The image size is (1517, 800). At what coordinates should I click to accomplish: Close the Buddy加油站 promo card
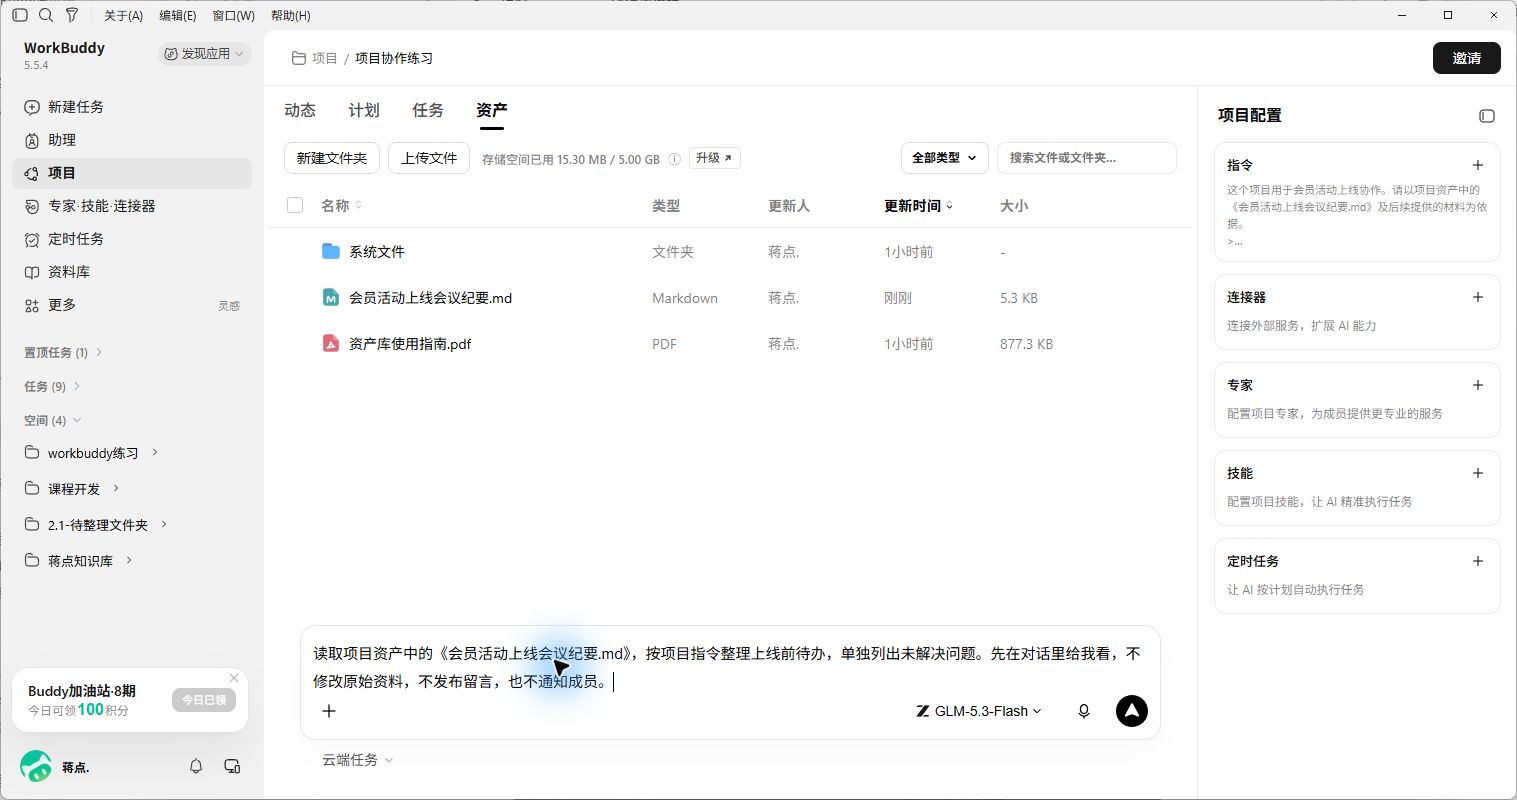tap(234, 678)
